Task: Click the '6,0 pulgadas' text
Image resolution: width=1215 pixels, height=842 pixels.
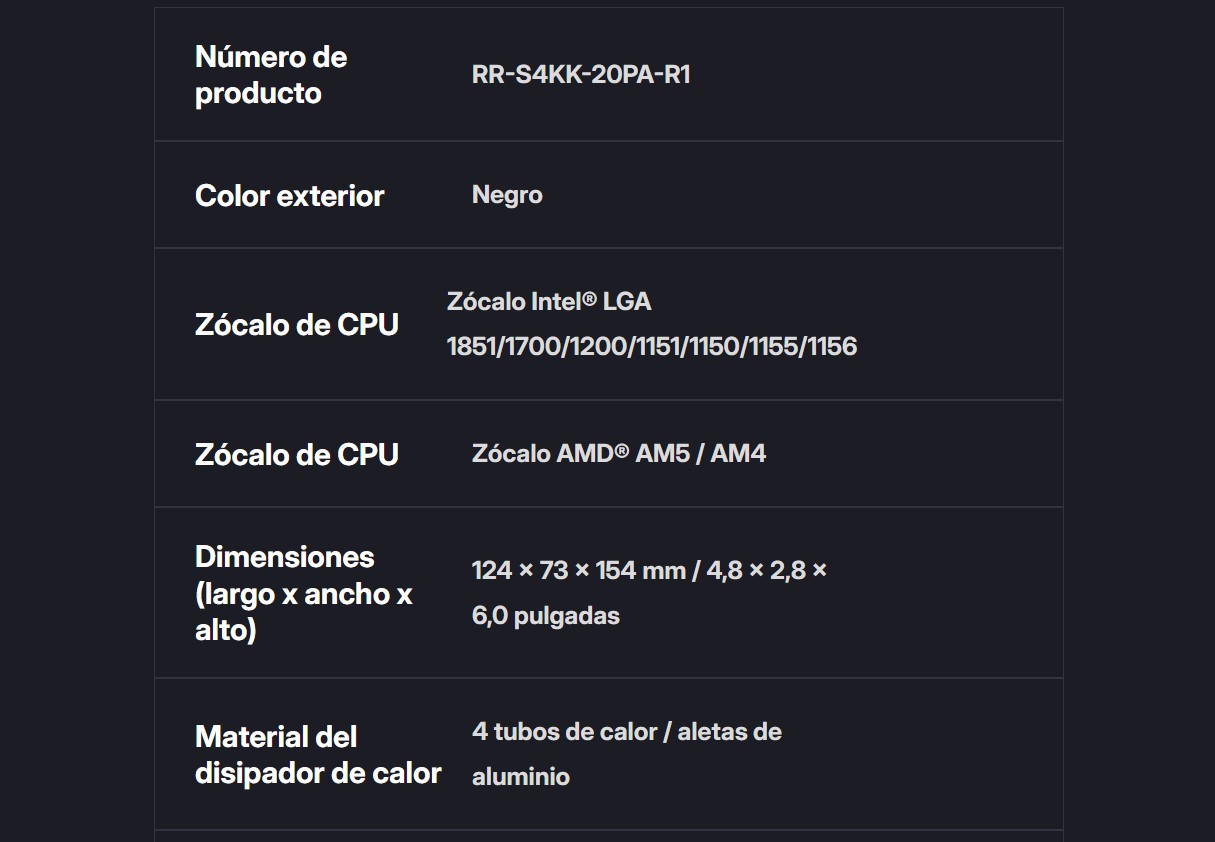Action: [545, 616]
